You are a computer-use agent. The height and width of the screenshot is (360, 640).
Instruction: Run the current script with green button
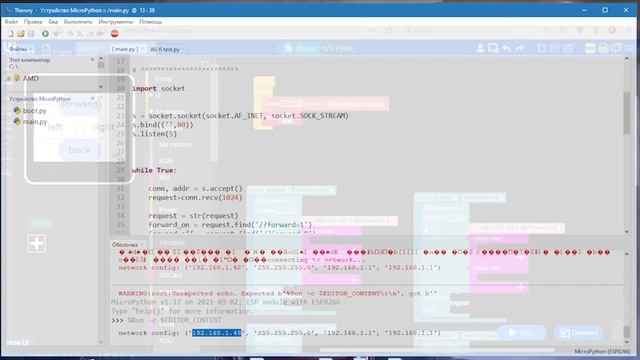click(x=45, y=33)
